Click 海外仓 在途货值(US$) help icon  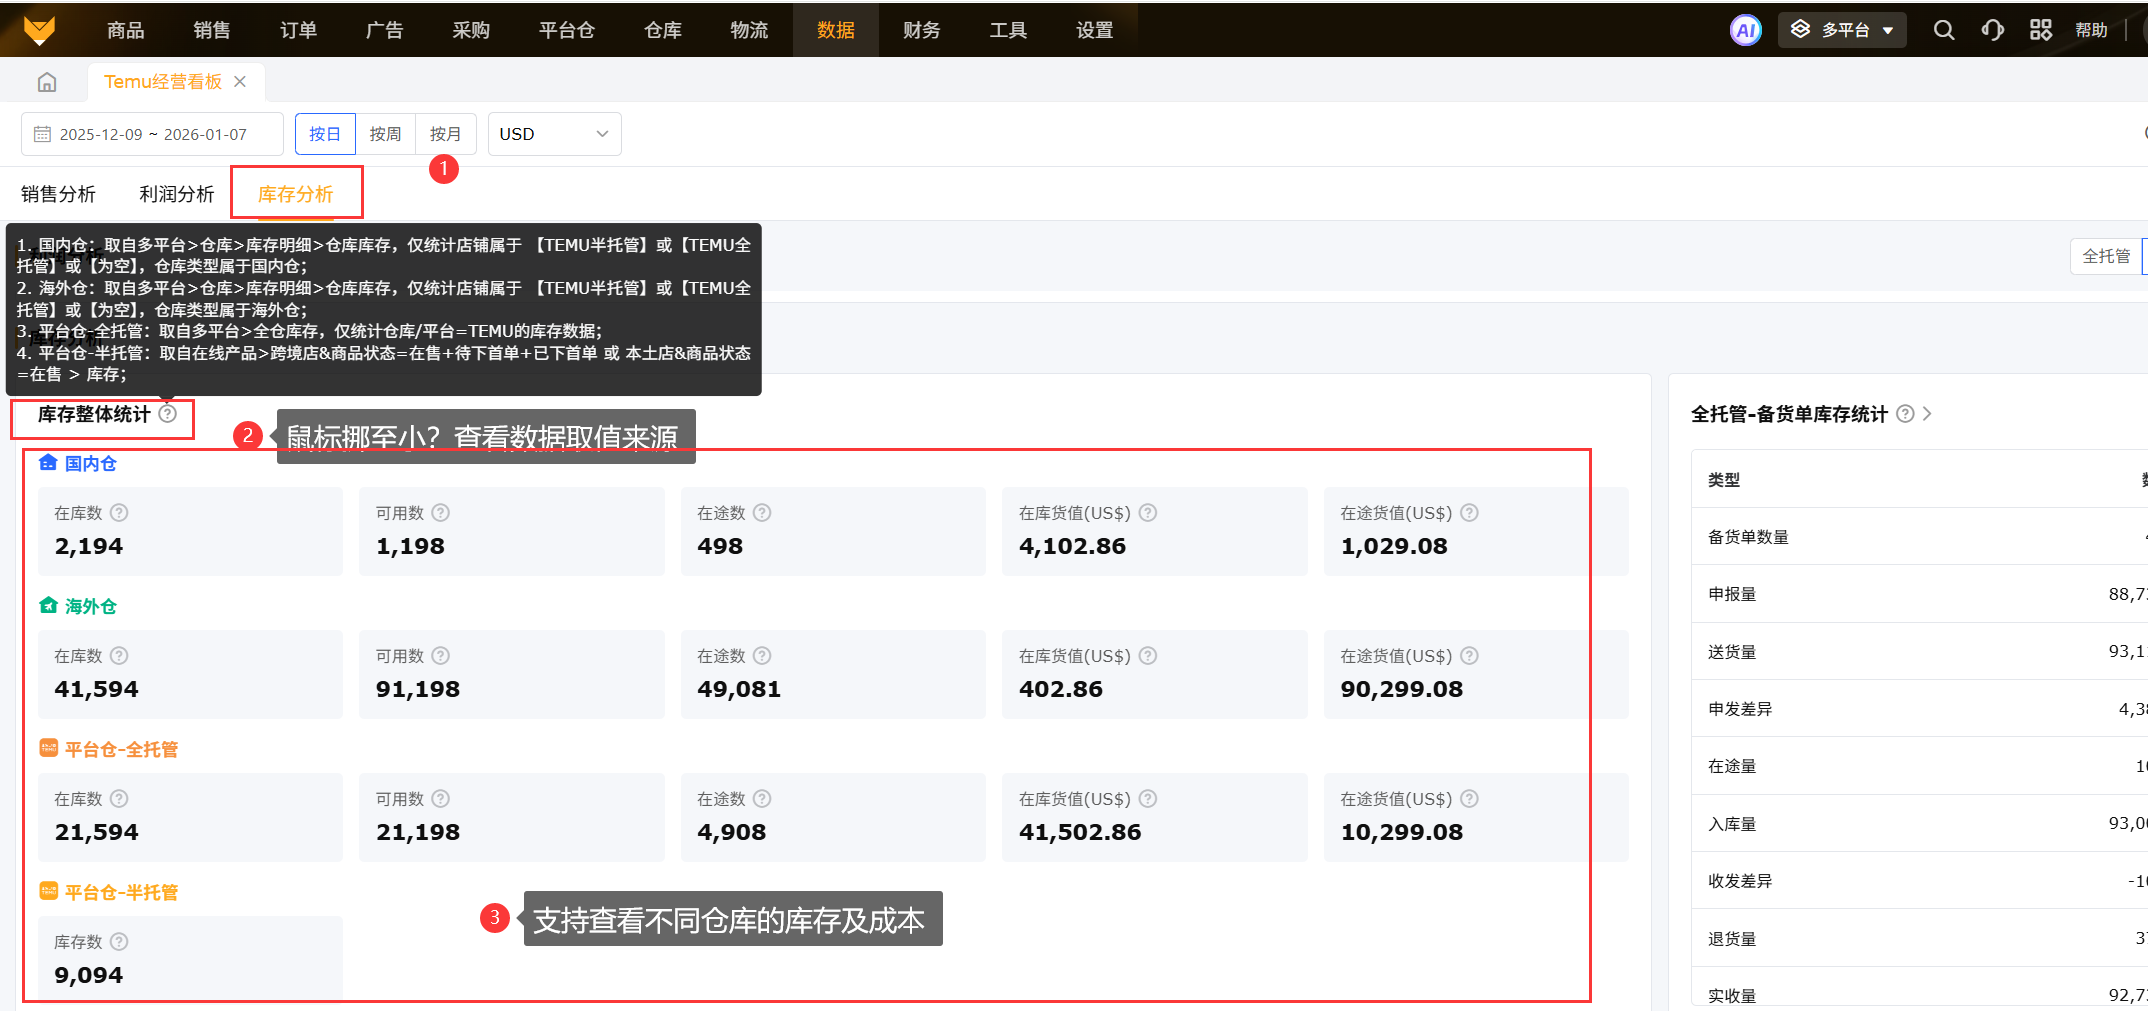pyautogui.click(x=1469, y=655)
